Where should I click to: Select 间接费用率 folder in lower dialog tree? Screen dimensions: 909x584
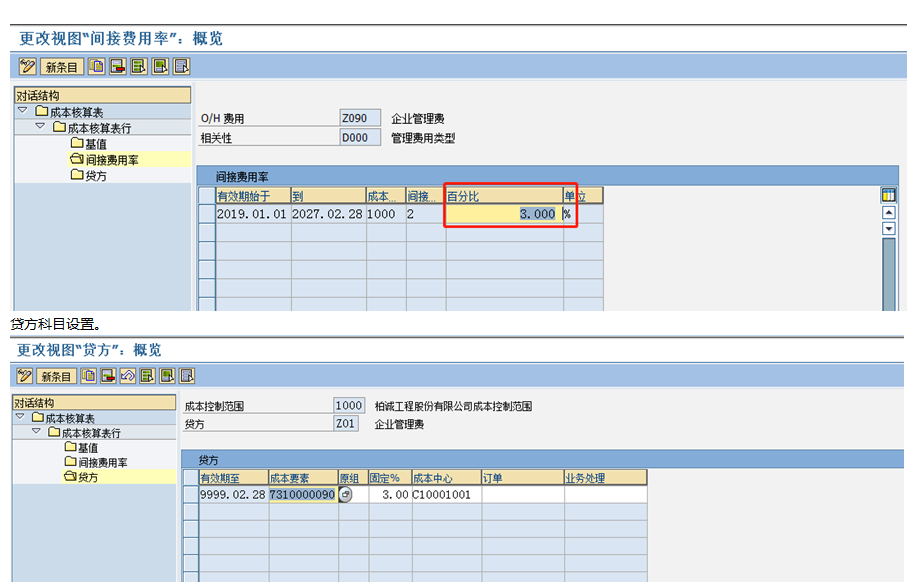96,462
